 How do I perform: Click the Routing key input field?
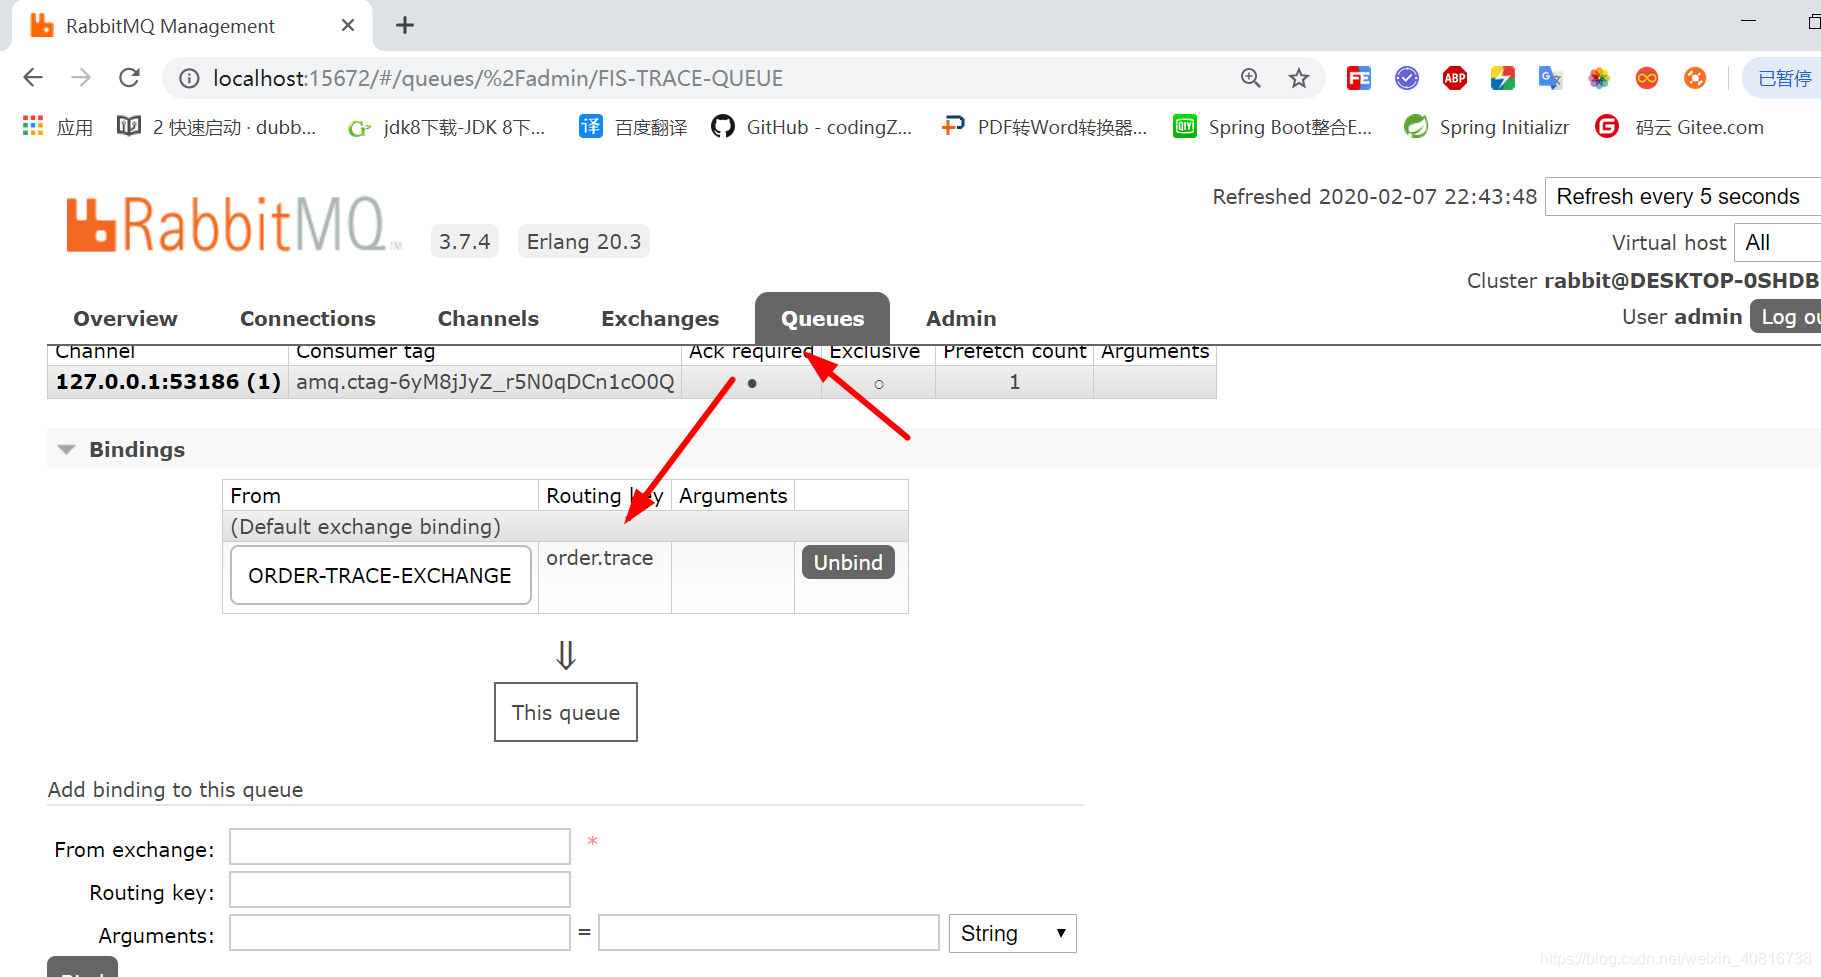point(400,889)
